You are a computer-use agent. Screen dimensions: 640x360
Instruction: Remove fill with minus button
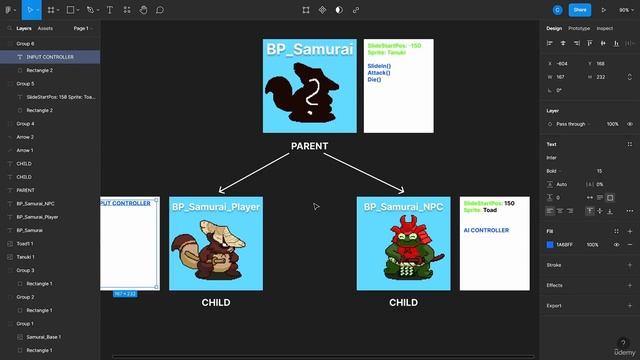tap(630, 244)
